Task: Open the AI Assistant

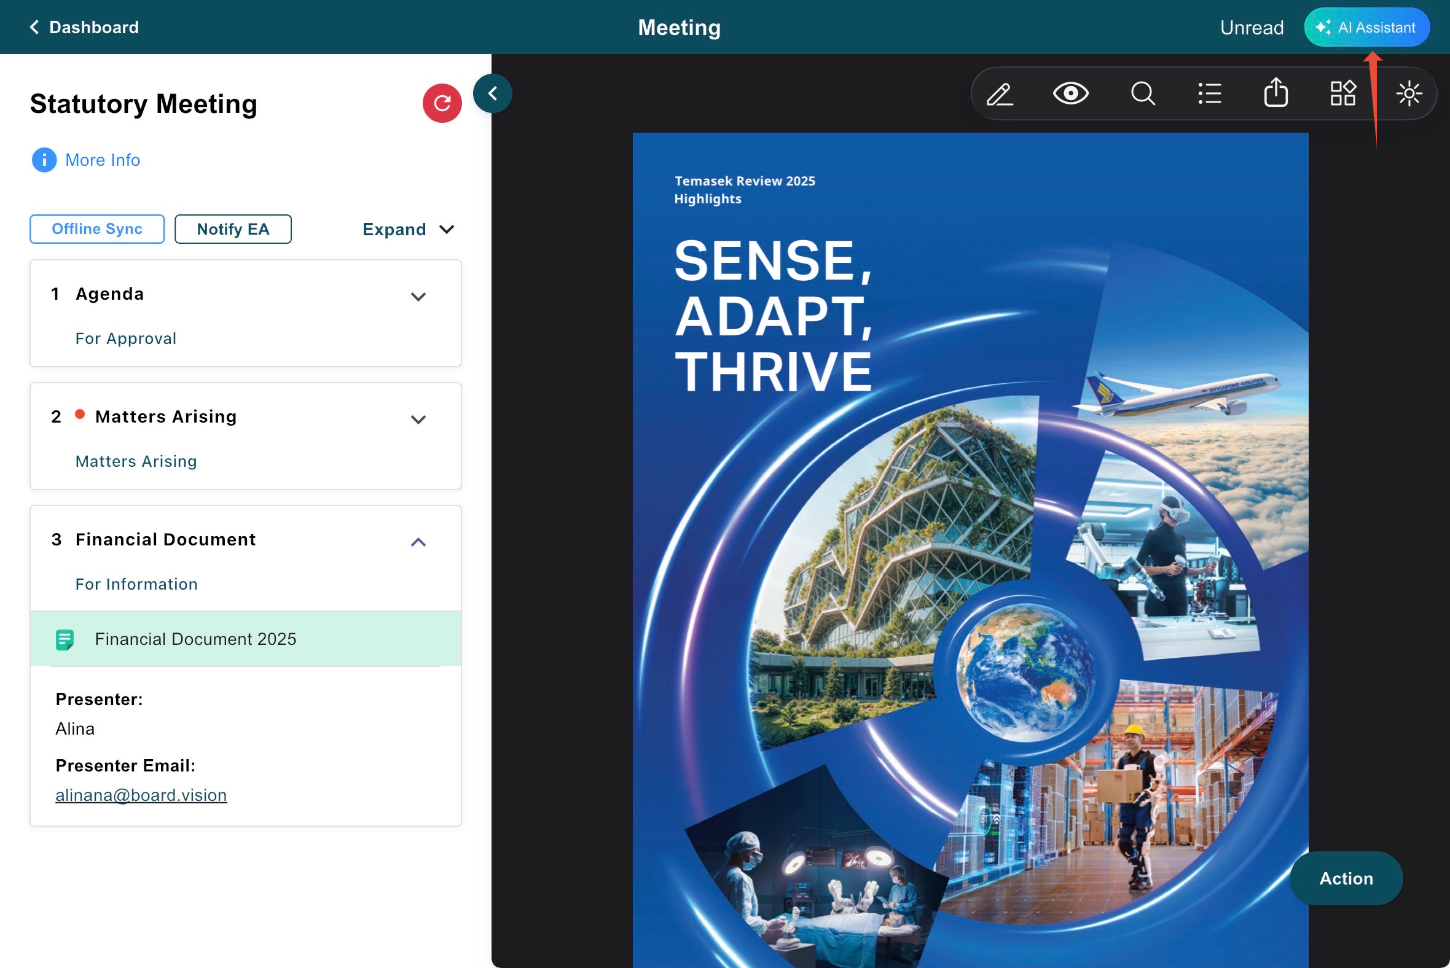Action: pyautogui.click(x=1367, y=27)
